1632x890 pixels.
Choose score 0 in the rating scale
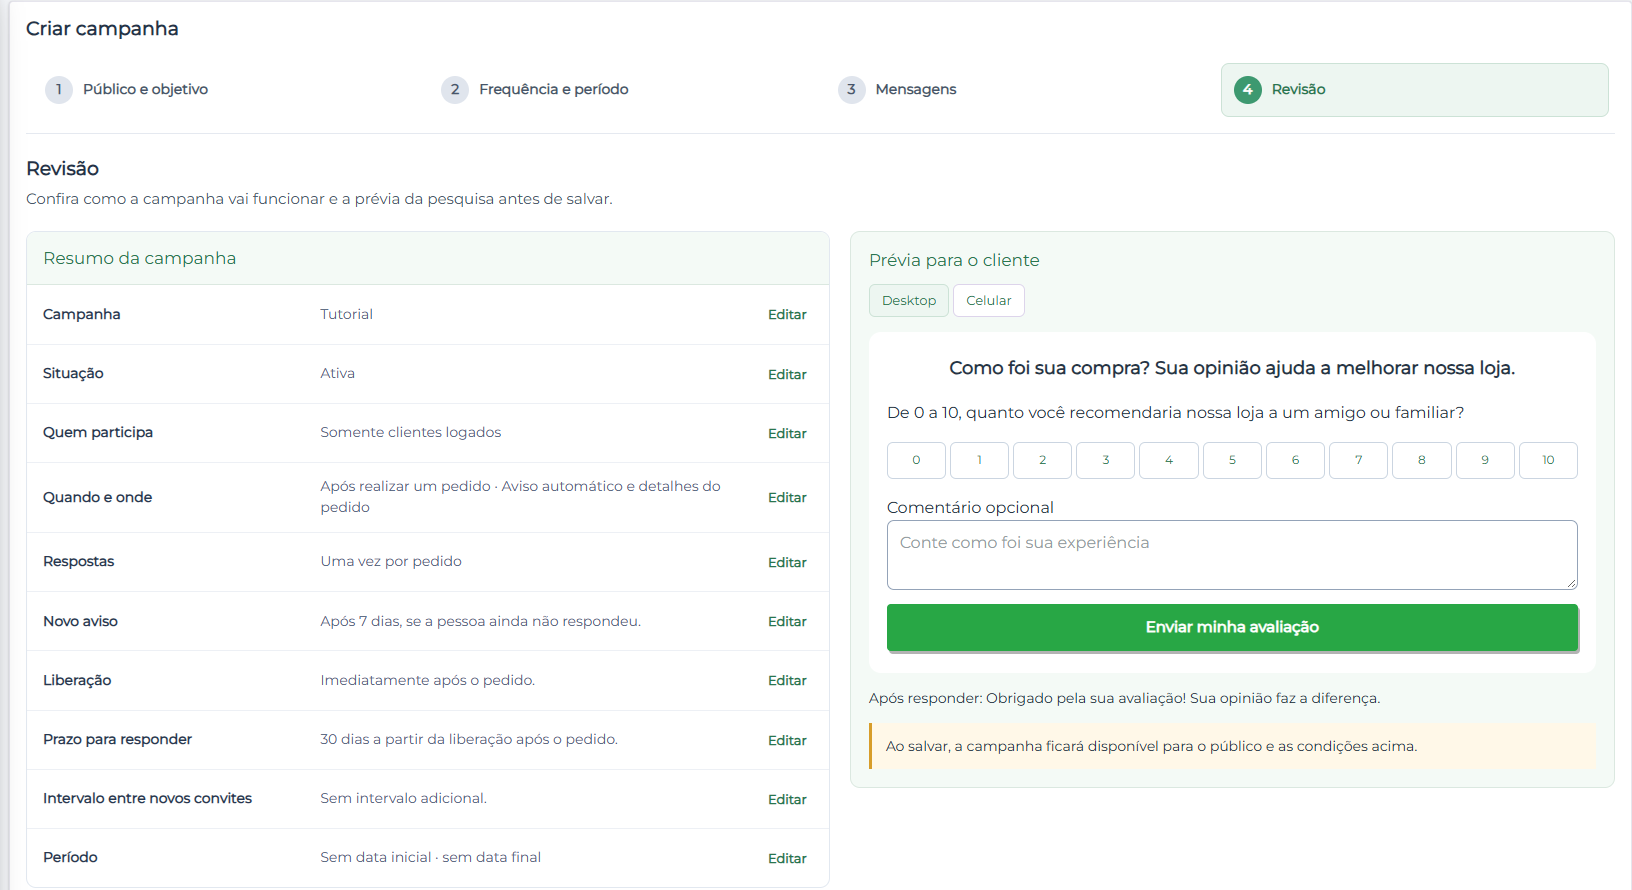[x=916, y=460]
